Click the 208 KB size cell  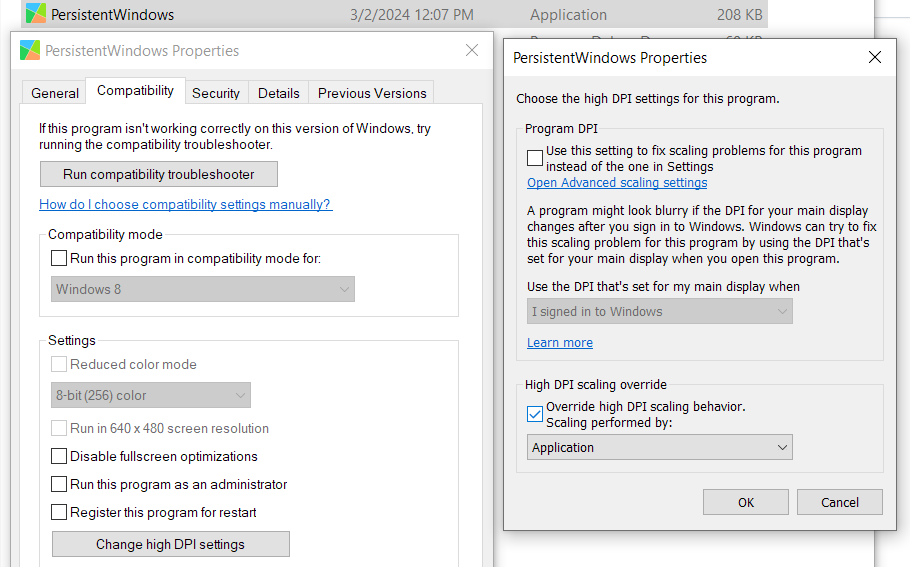click(x=739, y=15)
